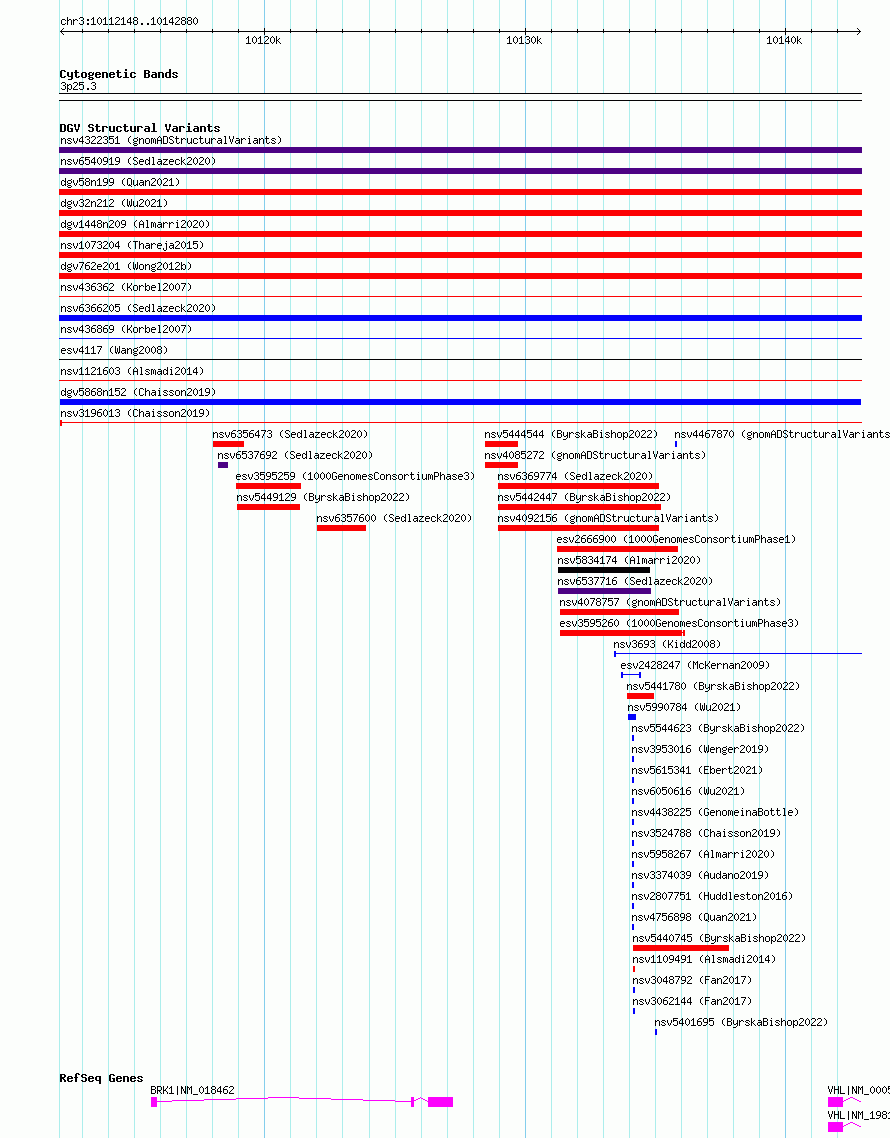Select the esv3595259 1000GenomesConsortiumPhase3 label
890x1138 pixels.
pos(355,477)
